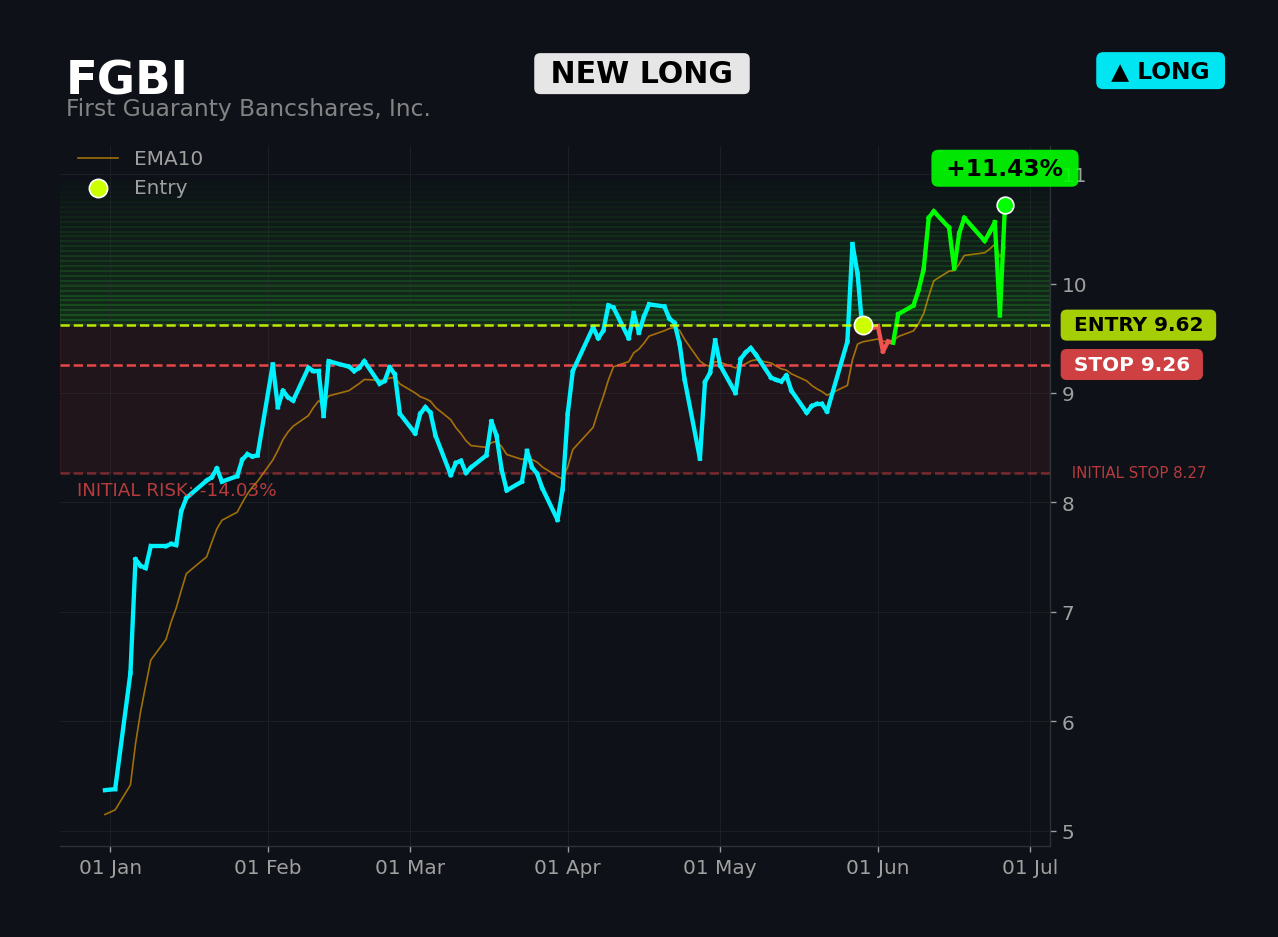Click the cyan LONG direction badge

[1160, 71]
